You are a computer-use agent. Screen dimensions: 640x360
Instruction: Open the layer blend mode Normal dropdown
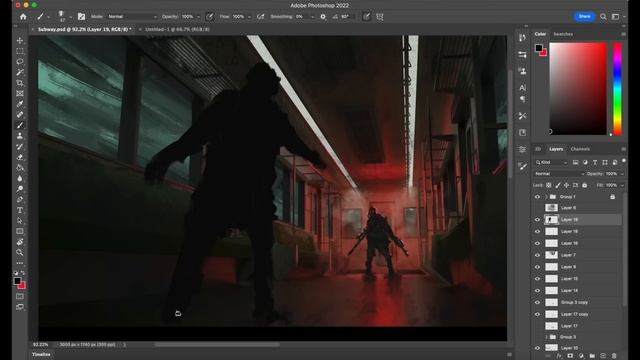(559, 174)
